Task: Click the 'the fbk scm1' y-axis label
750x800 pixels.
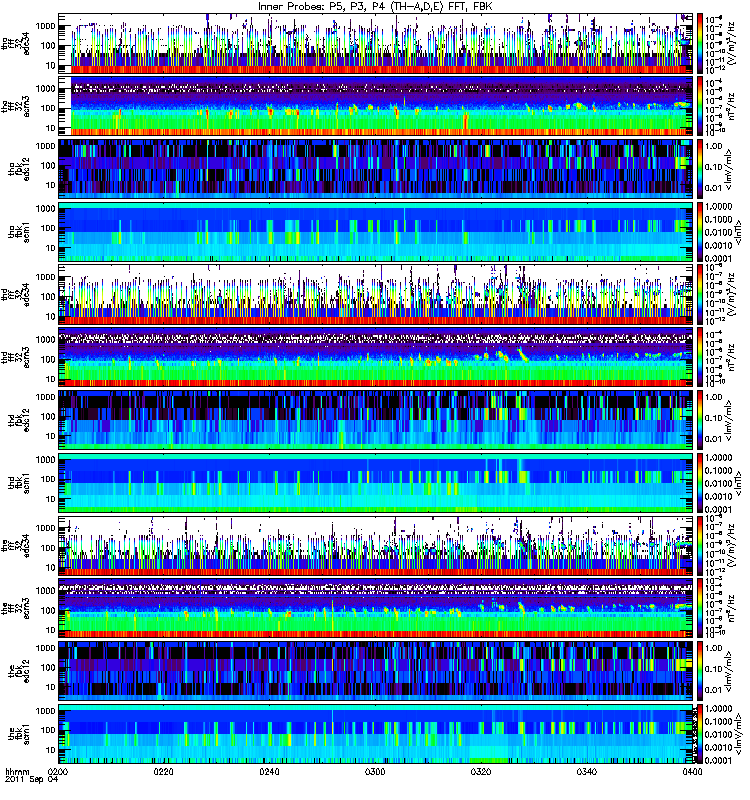Action: [x=19, y=734]
